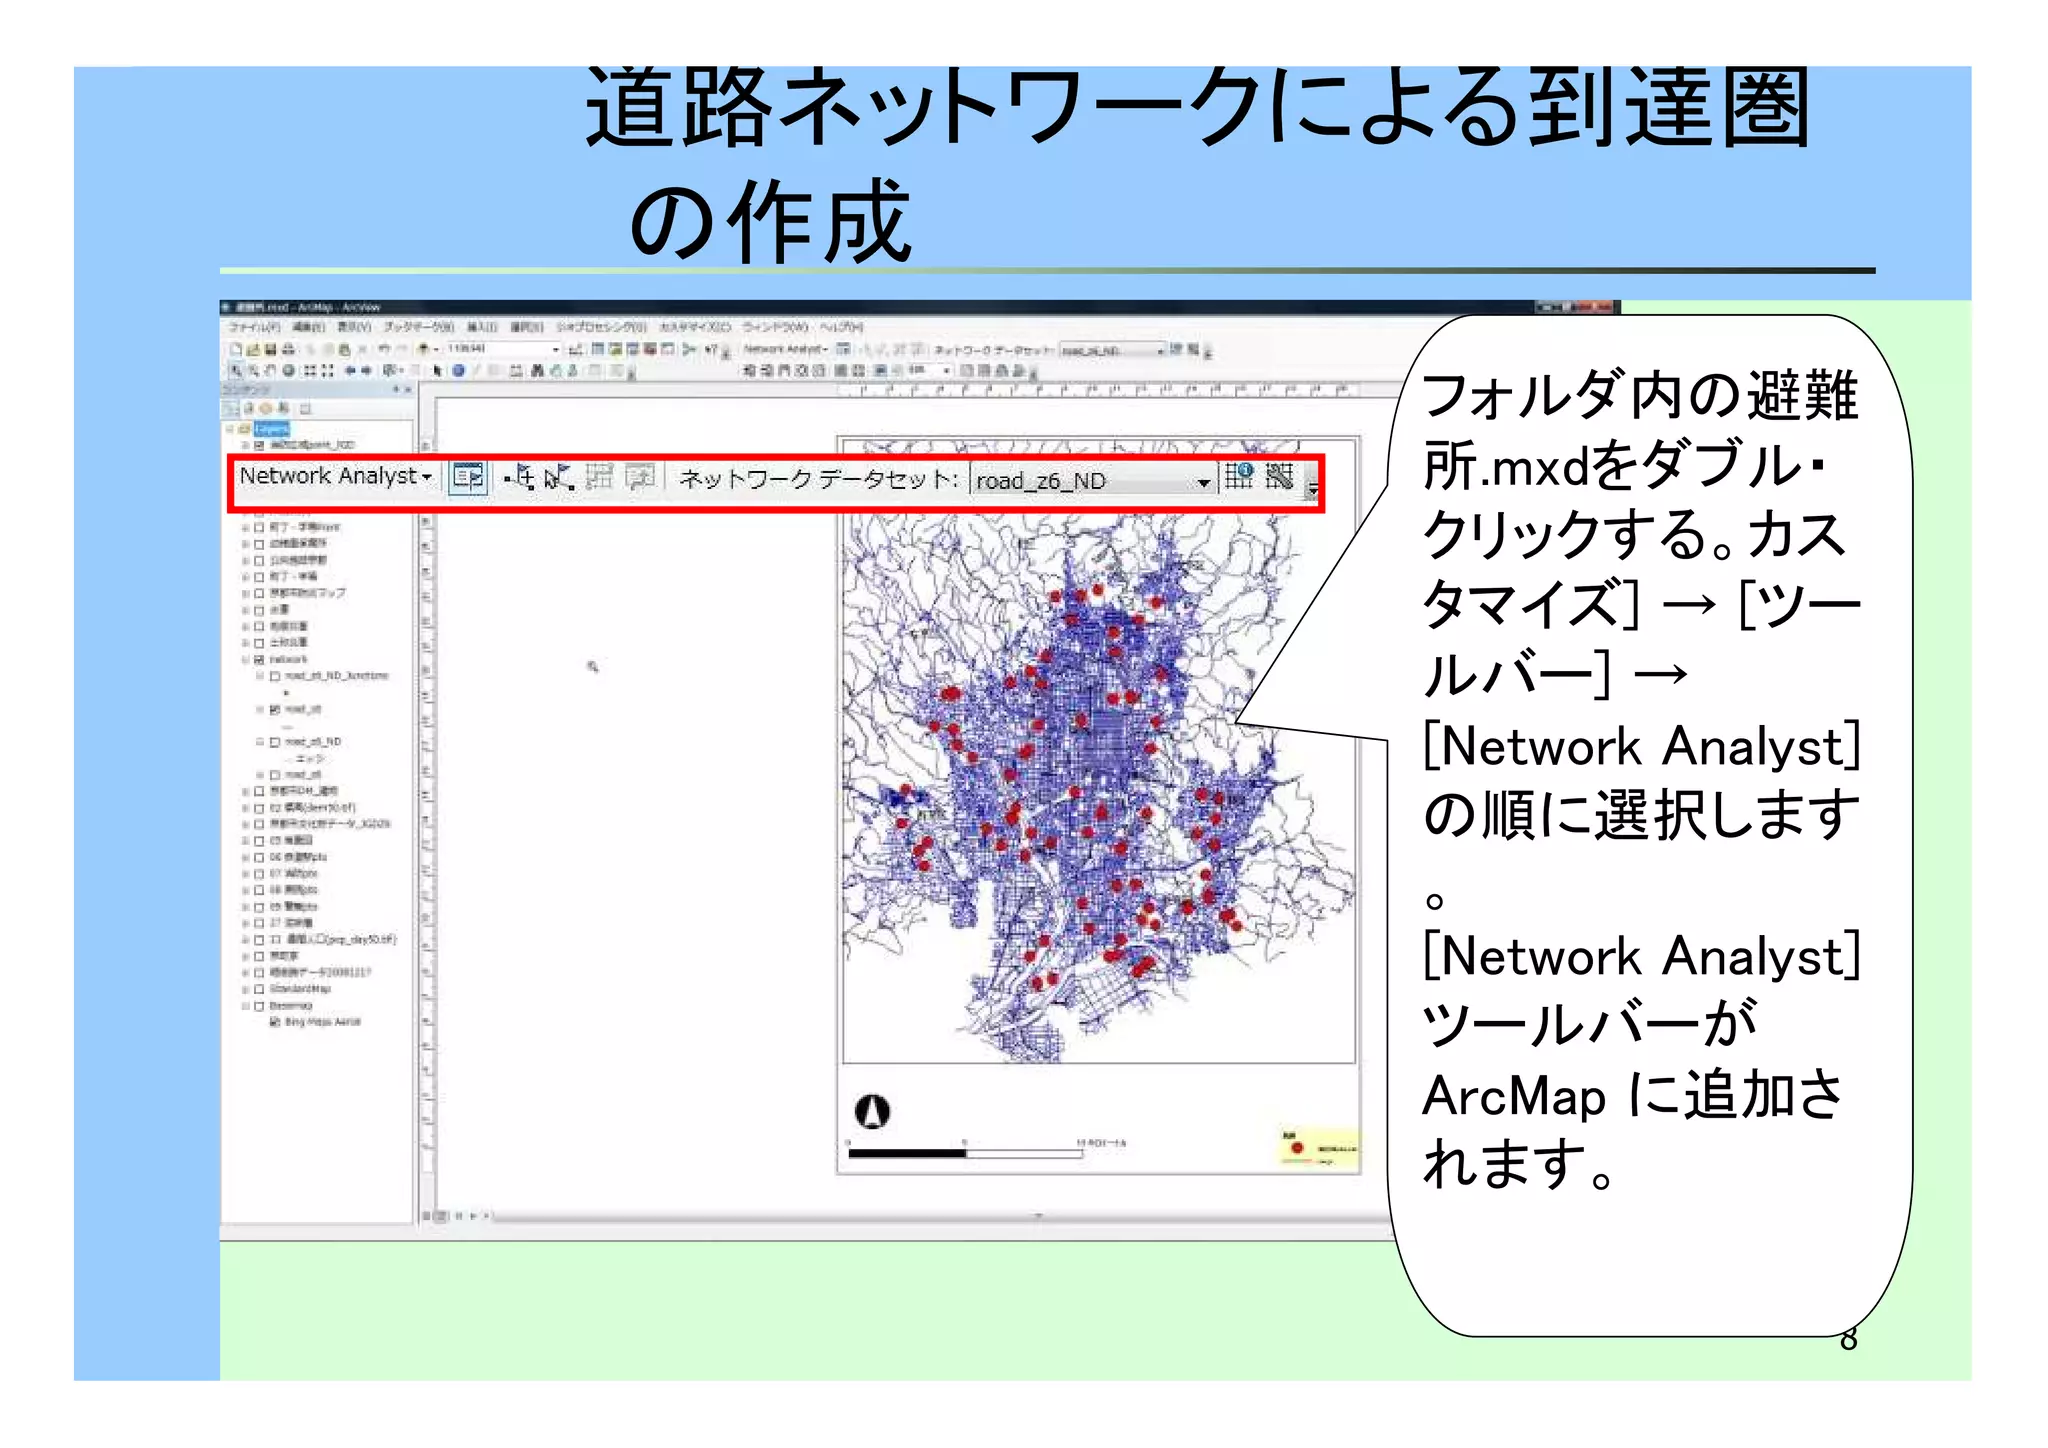The height and width of the screenshot is (1448, 2048).
Task: Activate the Network Identify tool with blue info badge
Action: (x=1239, y=476)
